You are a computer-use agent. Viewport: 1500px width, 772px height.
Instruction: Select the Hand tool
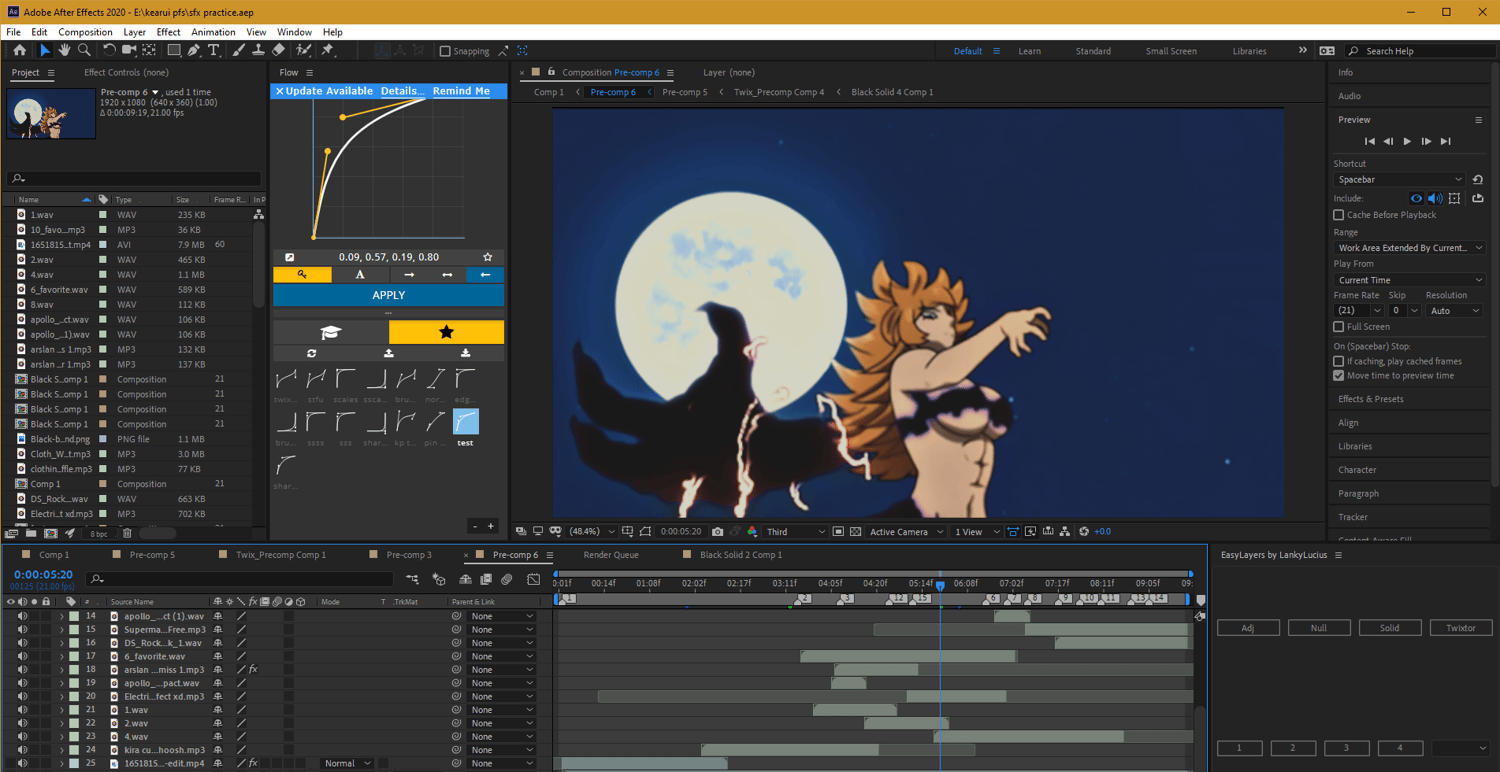pos(64,50)
